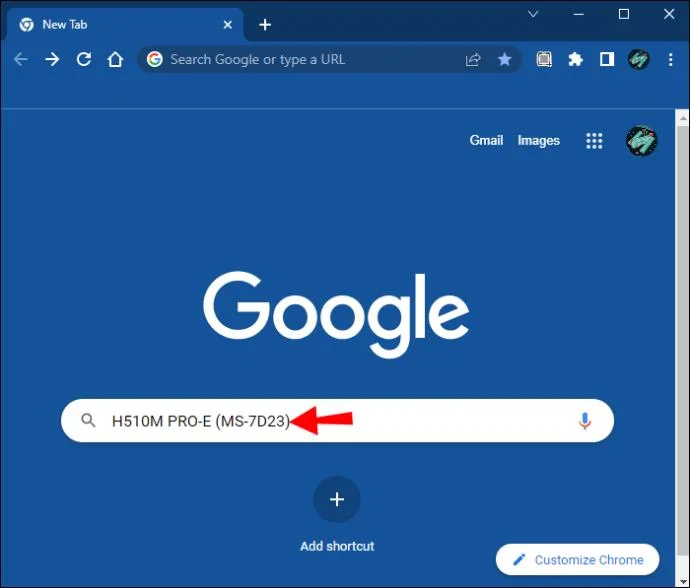Viewport: 690px width, 588px height.
Task: Open the Google apps grid
Action: click(594, 141)
